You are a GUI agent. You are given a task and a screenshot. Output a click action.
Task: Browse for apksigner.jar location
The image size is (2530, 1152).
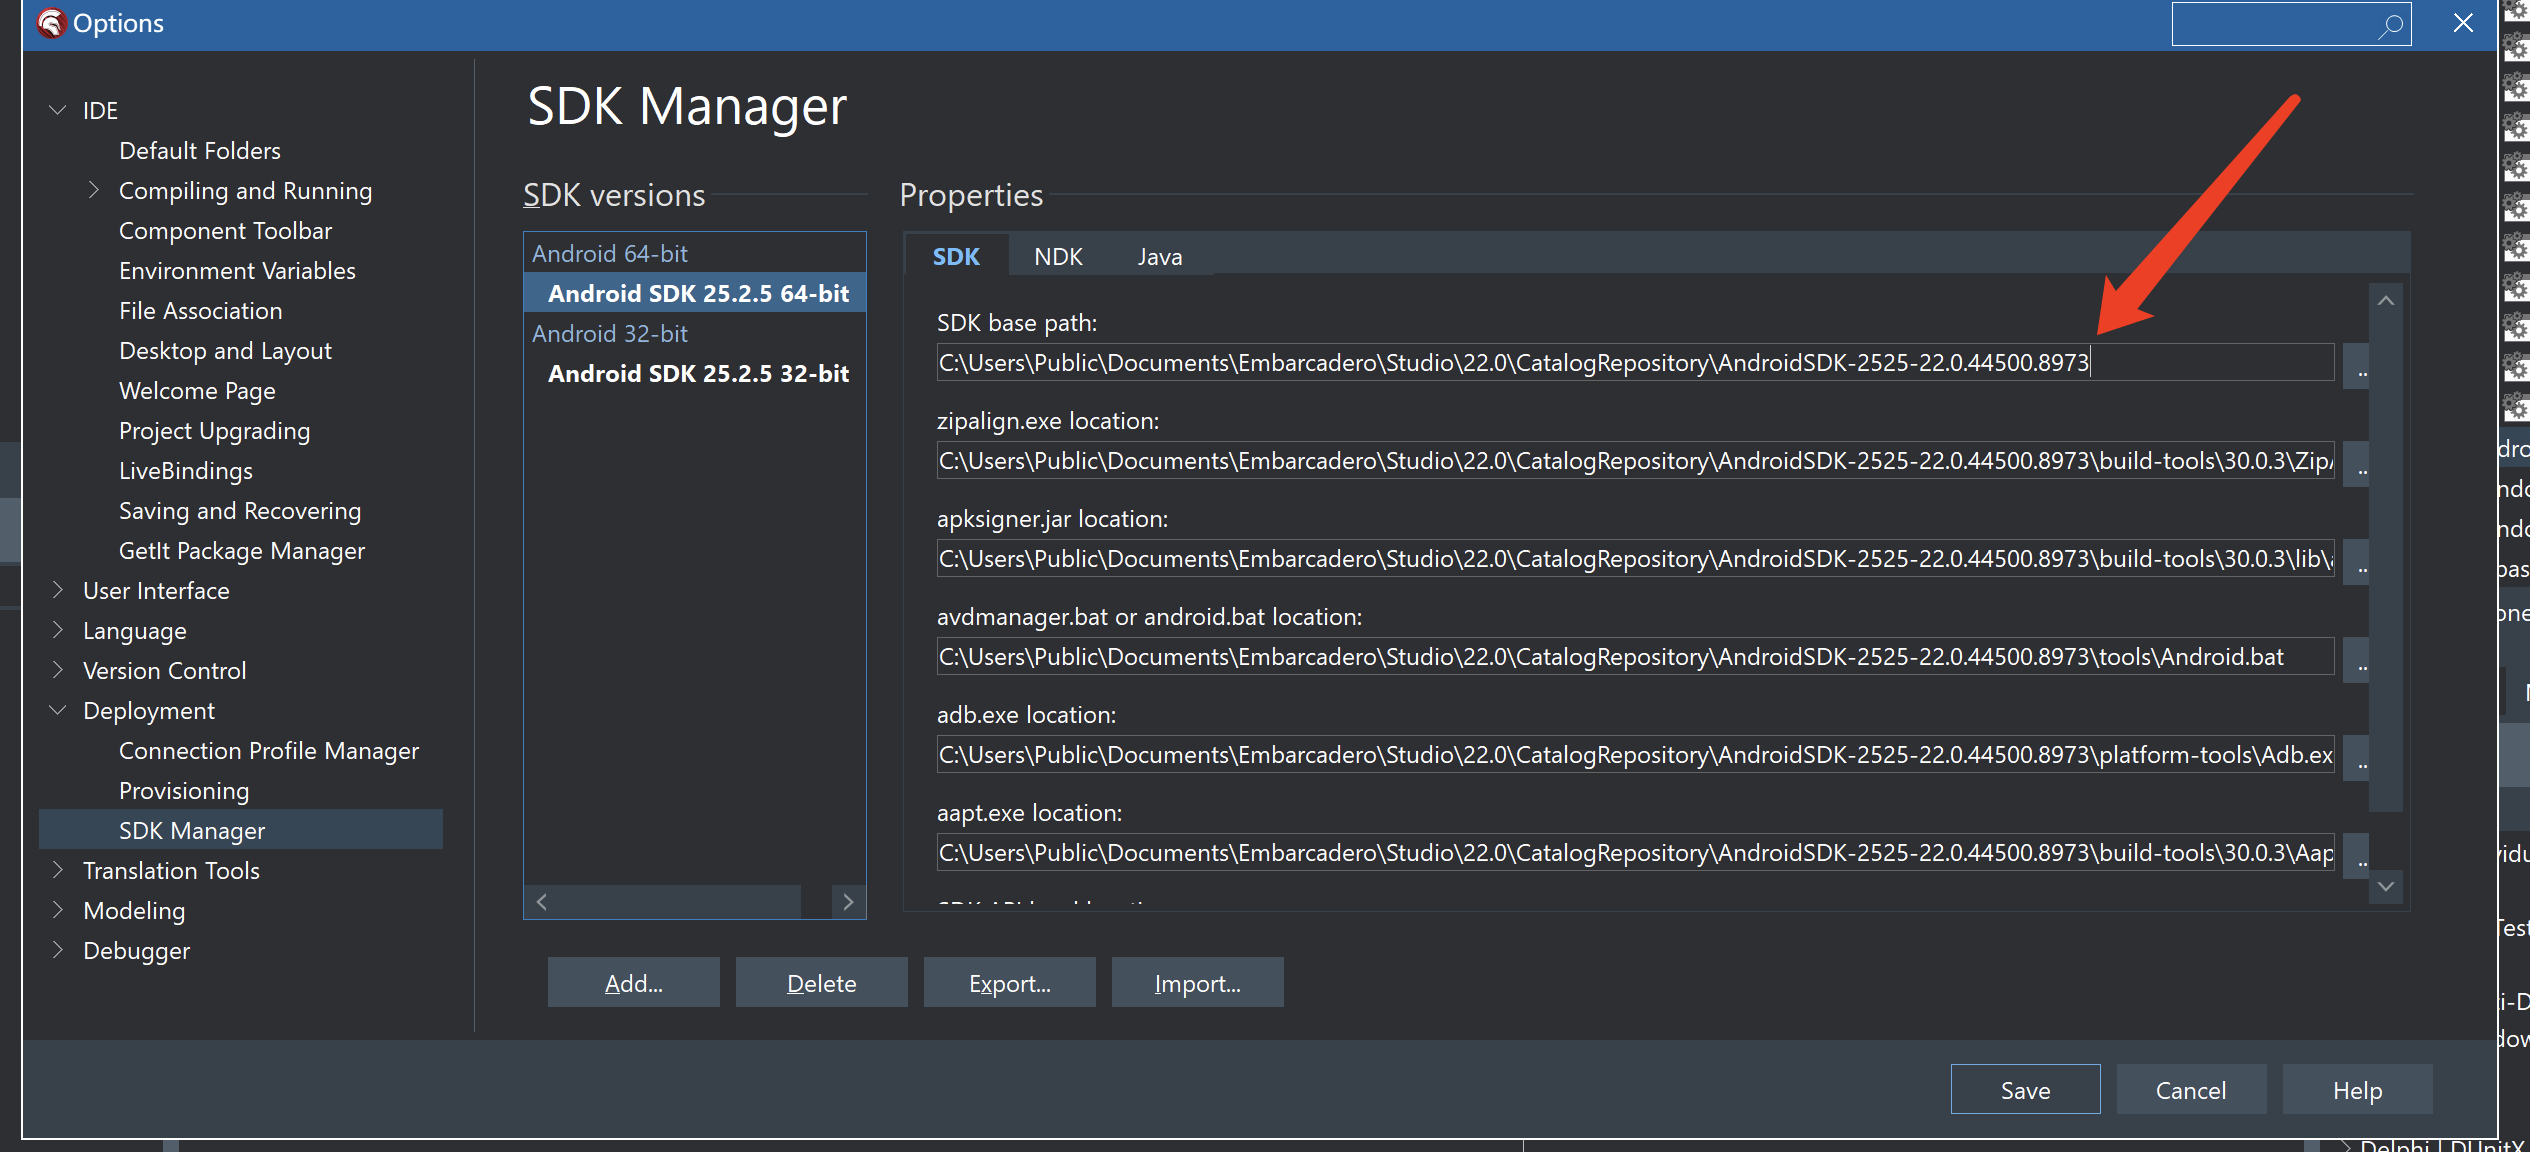[x=2357, y=563]
